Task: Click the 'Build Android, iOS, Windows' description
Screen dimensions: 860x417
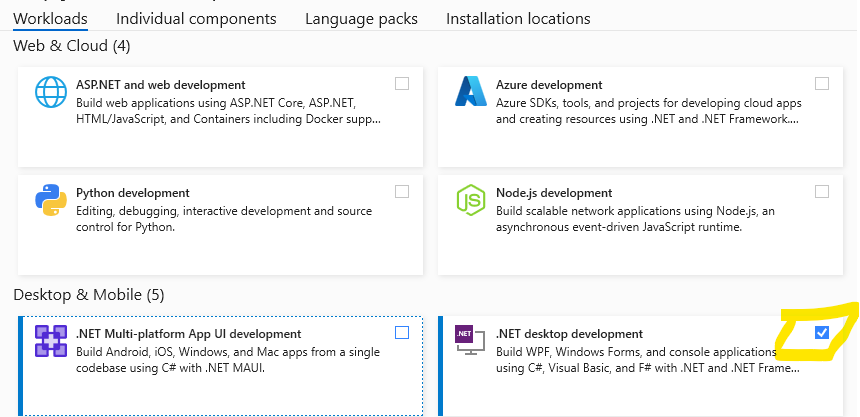Action: pos(228,360)
